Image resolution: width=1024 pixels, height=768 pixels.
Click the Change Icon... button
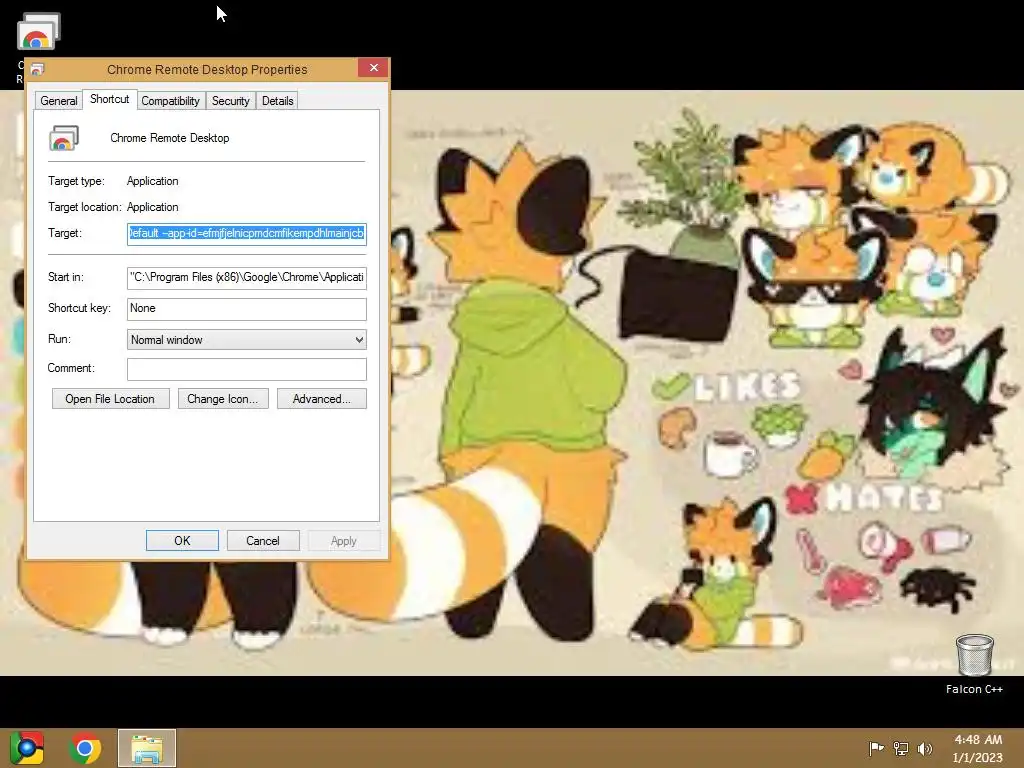223,399
